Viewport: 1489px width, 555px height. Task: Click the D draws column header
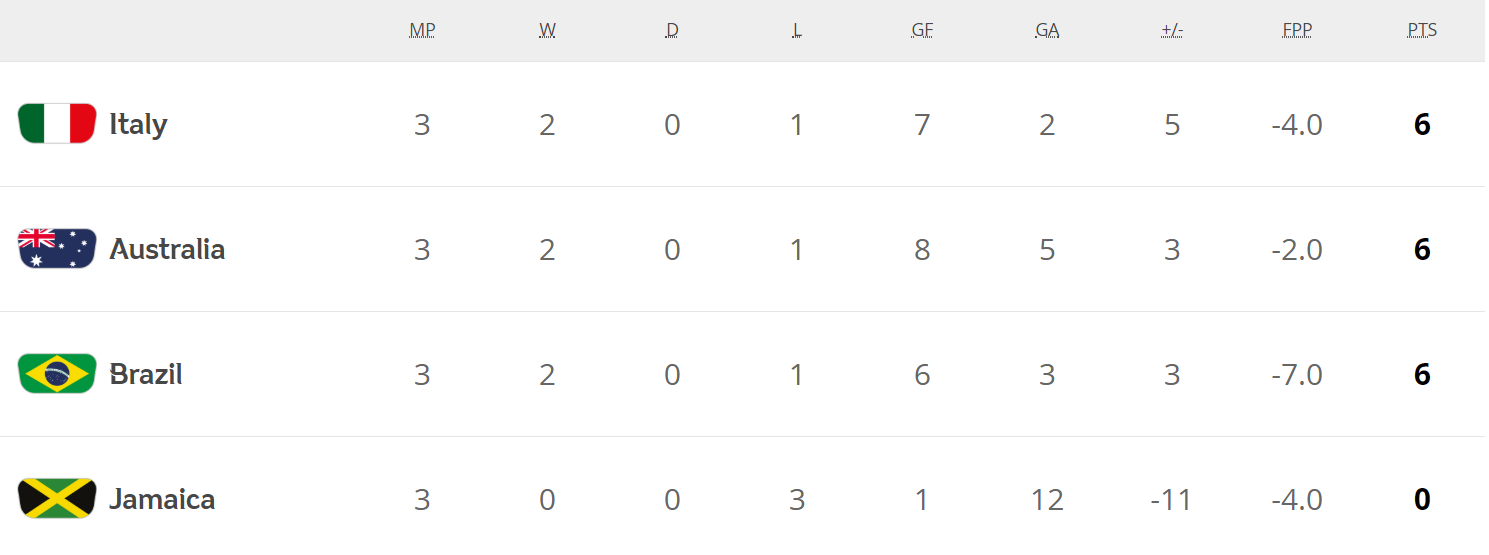[672, 30]
